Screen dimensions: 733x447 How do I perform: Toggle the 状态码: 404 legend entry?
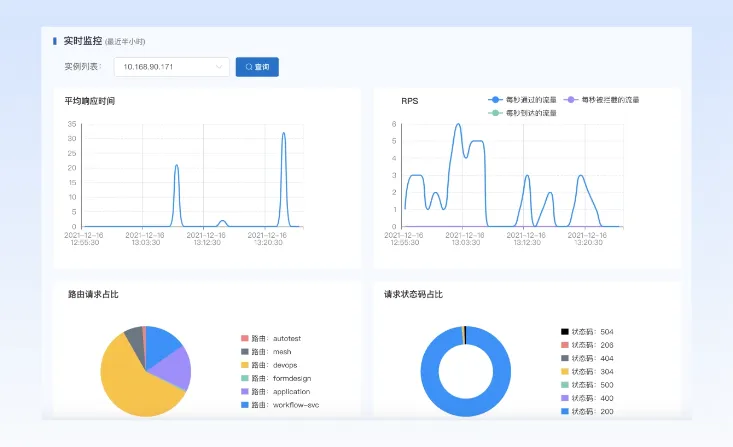pos(587,358)
